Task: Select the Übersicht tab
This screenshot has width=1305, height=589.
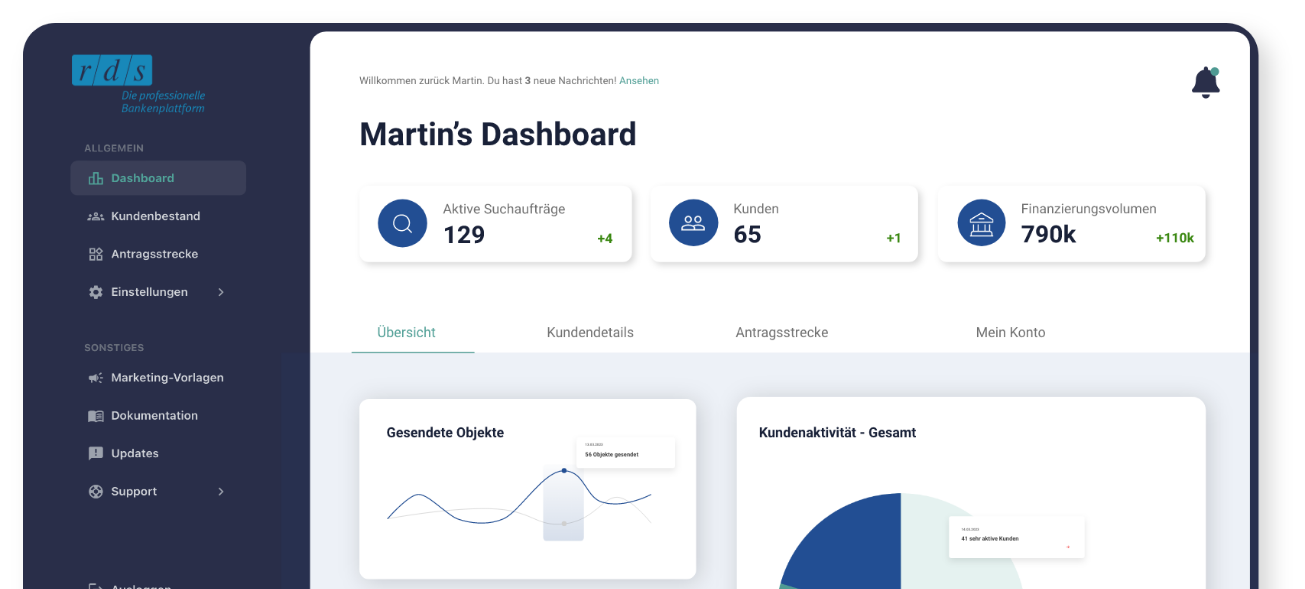Action: point(406,333)
